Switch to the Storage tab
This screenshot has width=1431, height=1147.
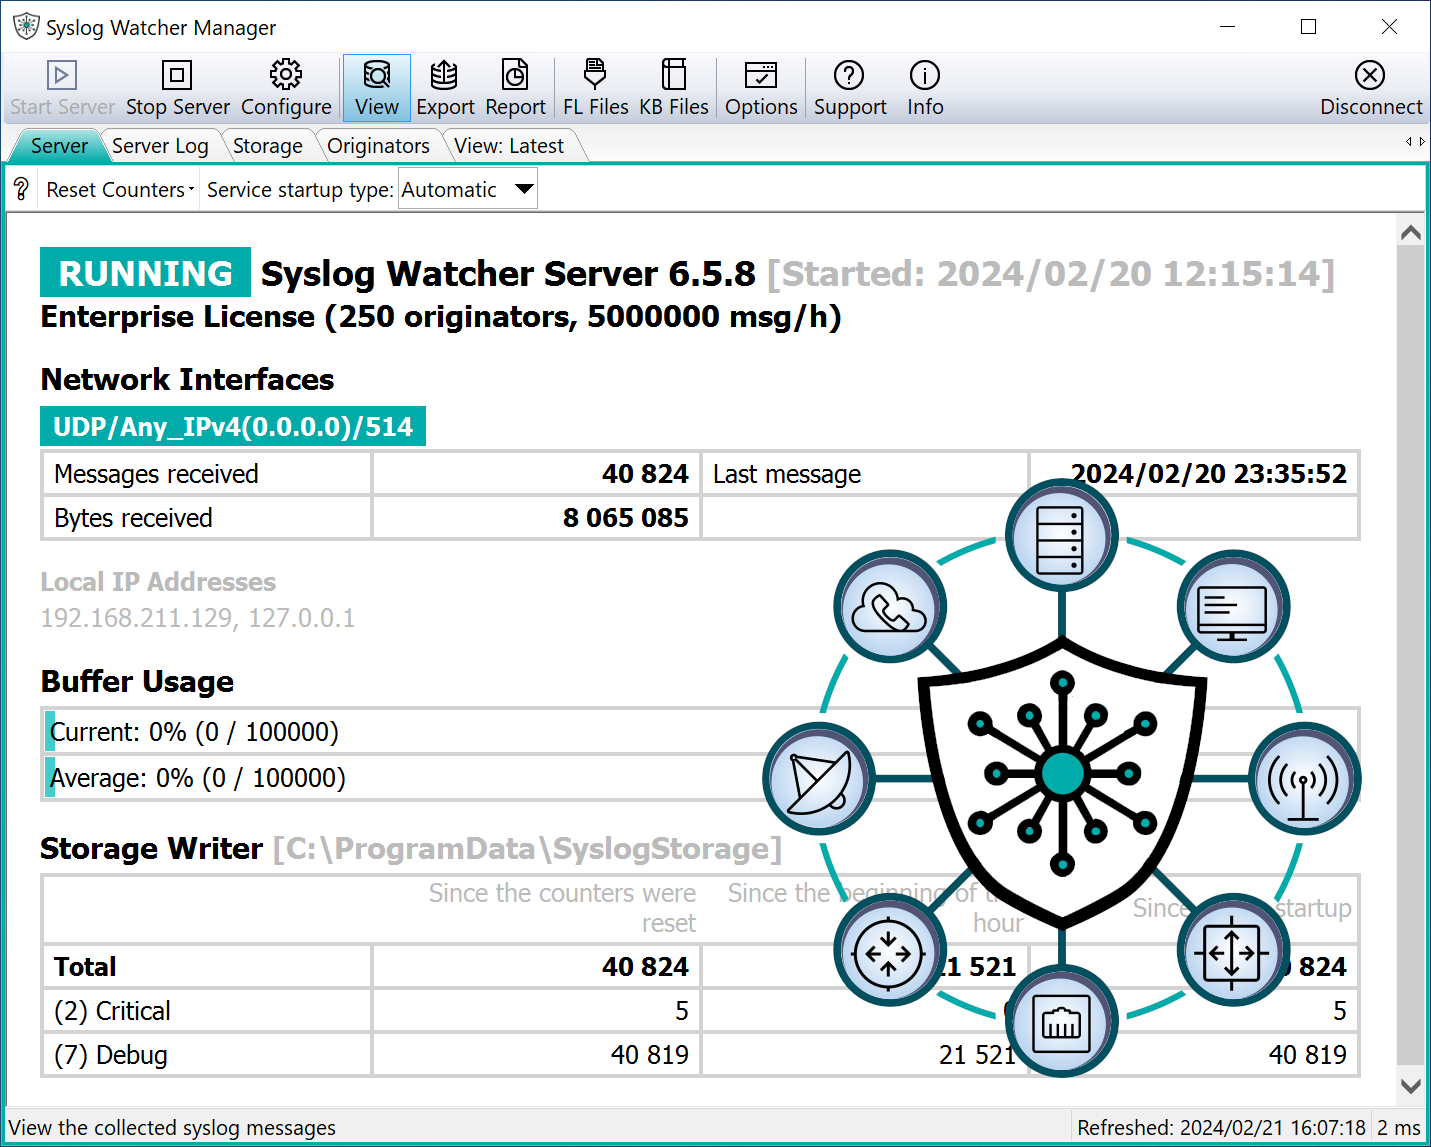[267, 146]
